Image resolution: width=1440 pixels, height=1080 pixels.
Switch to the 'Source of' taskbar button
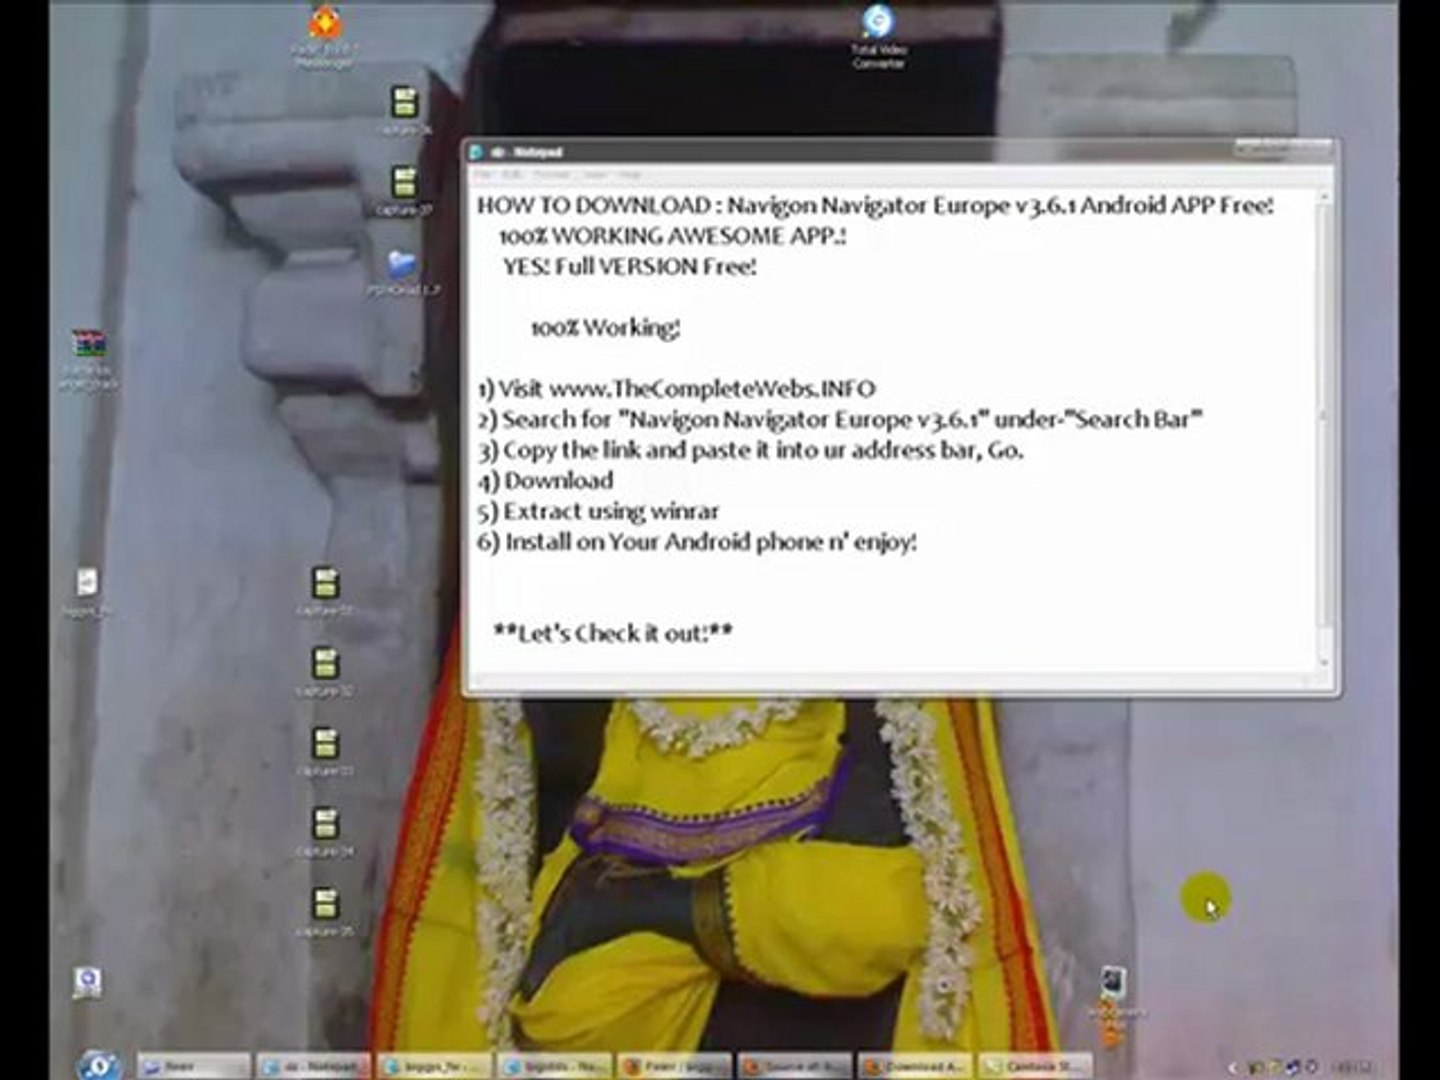[796, 1067]
